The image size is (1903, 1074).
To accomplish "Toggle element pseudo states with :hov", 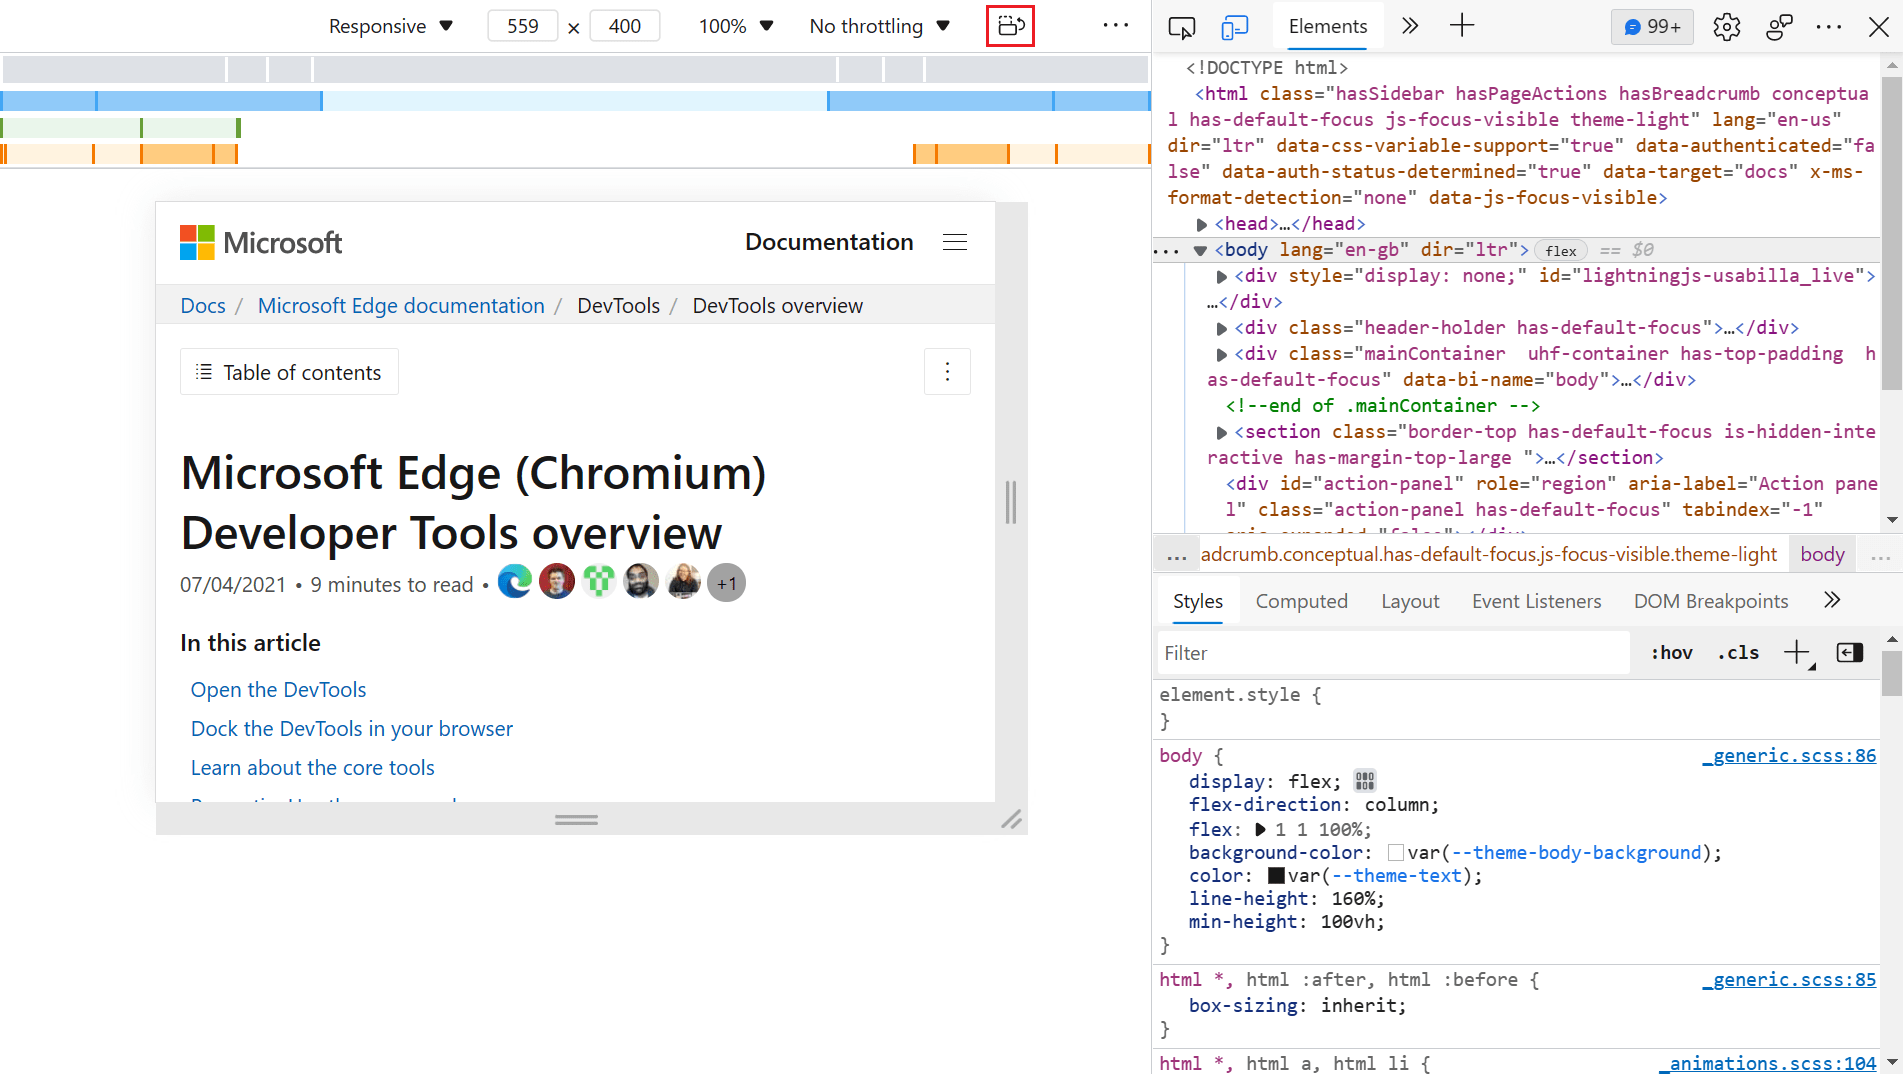I will (1670, 652).
